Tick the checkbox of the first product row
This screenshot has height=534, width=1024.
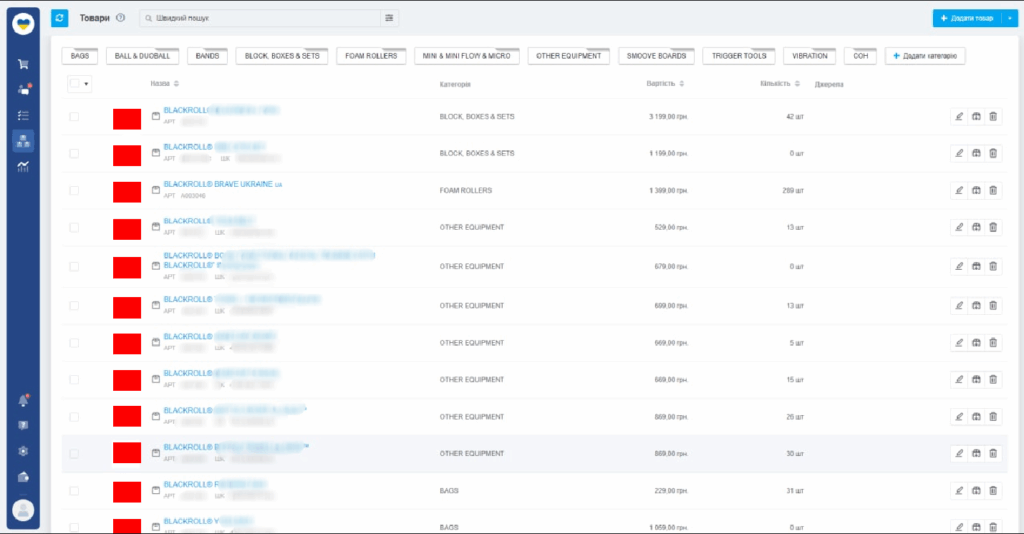(74, 117)
